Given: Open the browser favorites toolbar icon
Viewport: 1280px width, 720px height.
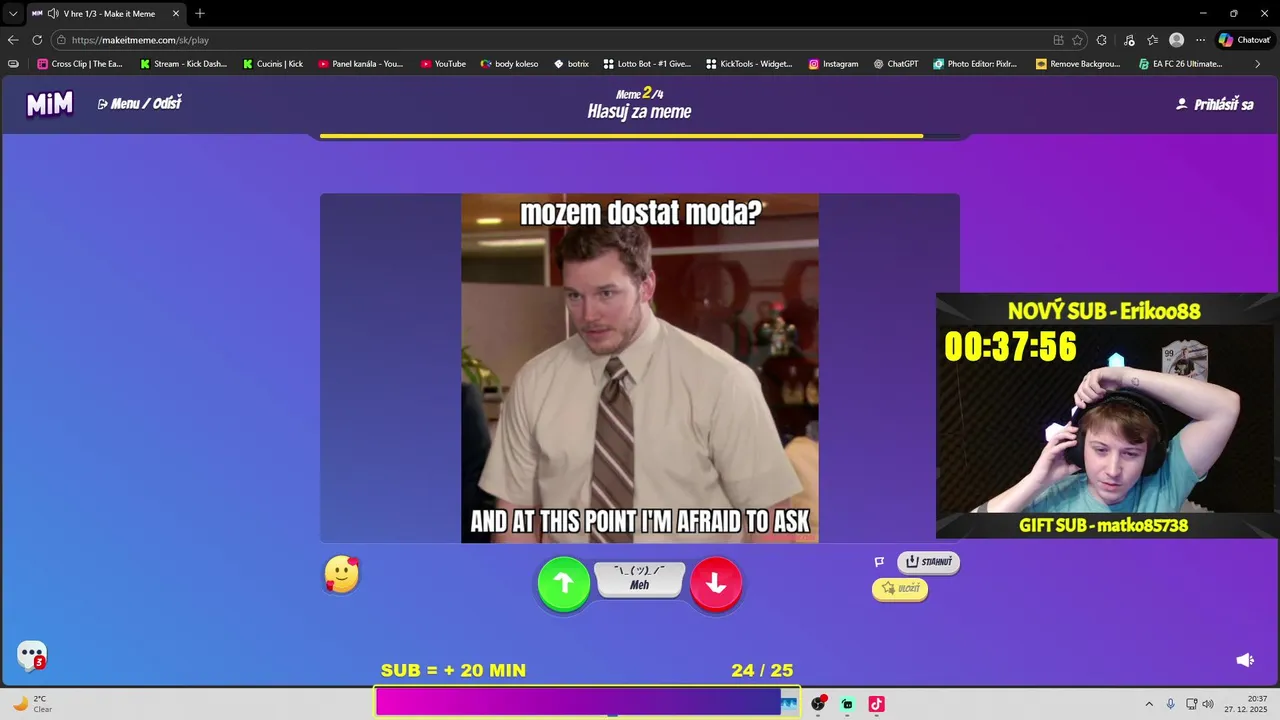Looking at the screenshot, I should coord(1153,40).
